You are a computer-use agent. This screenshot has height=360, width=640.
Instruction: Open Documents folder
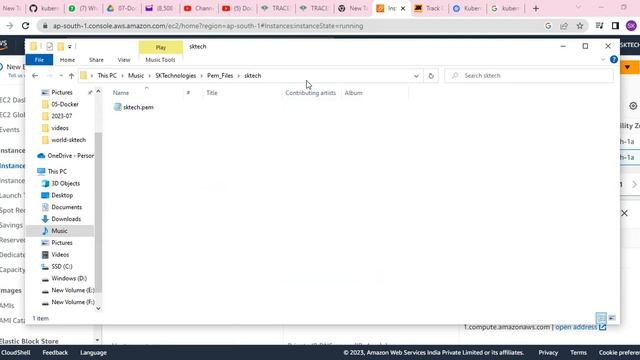click(x=66, y=207)
